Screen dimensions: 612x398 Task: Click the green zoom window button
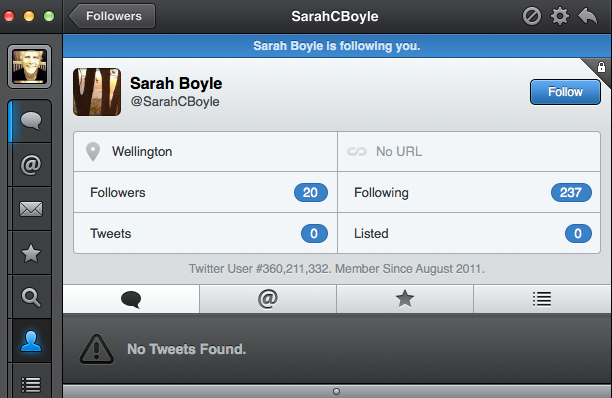click(x=49, y=16)
